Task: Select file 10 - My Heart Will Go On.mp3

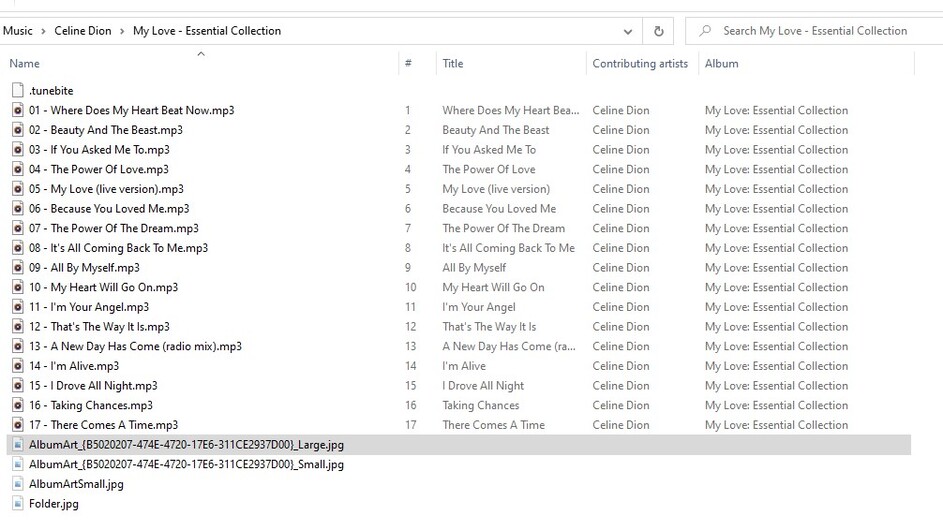Action: 103,287
